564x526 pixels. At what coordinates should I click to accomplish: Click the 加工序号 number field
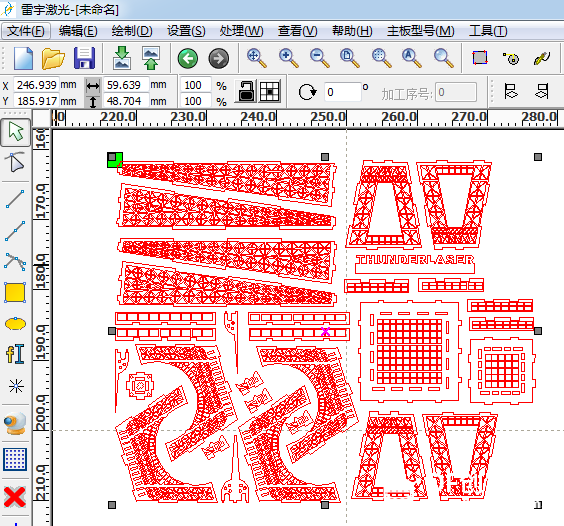(456, 92)
